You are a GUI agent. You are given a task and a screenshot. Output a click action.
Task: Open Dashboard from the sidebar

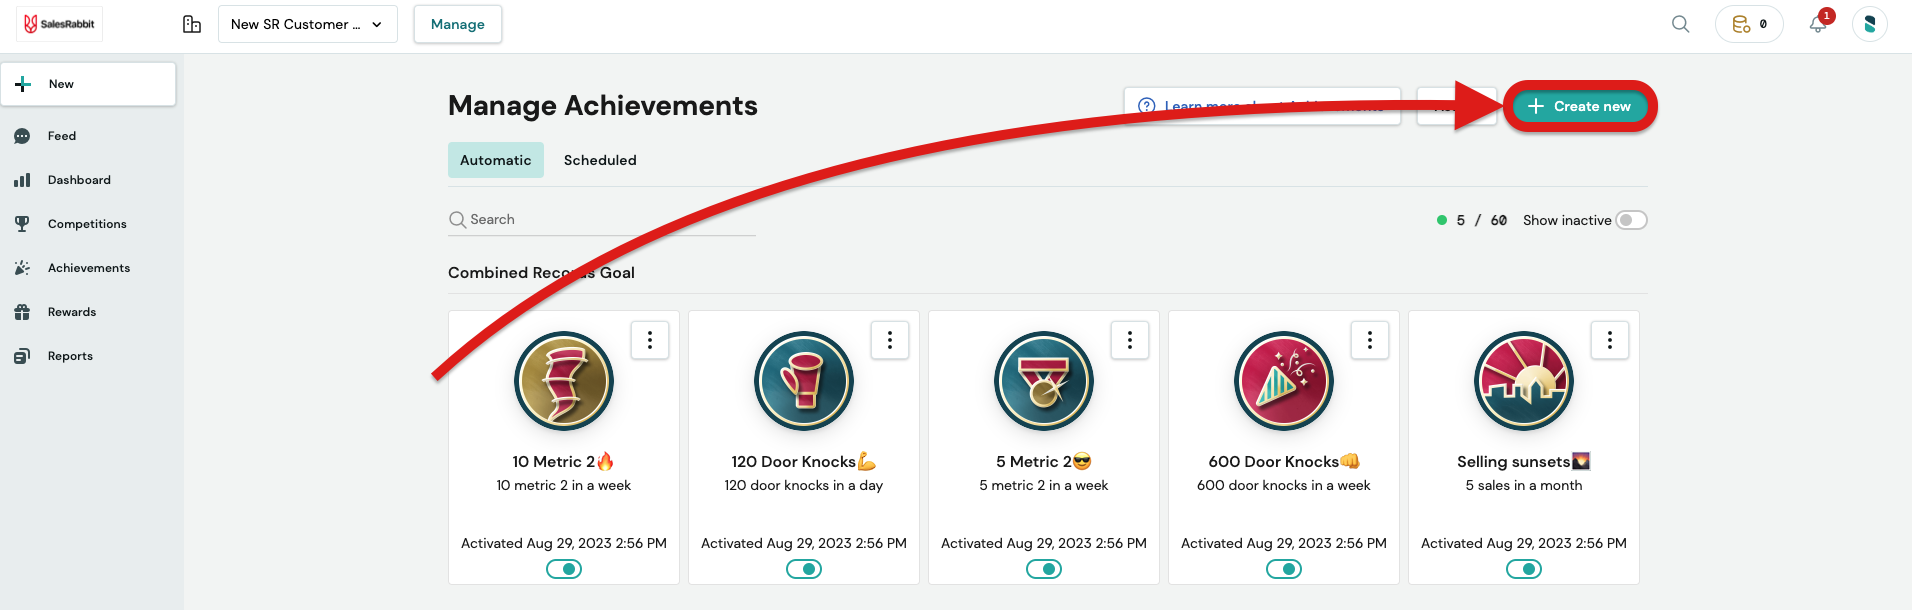[x=79, y=180]
